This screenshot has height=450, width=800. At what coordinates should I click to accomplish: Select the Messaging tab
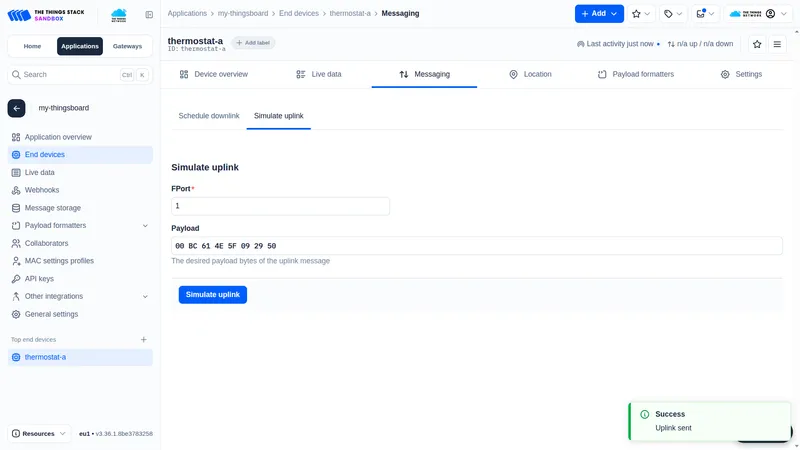pyautogui.click(x=424, y=74)
